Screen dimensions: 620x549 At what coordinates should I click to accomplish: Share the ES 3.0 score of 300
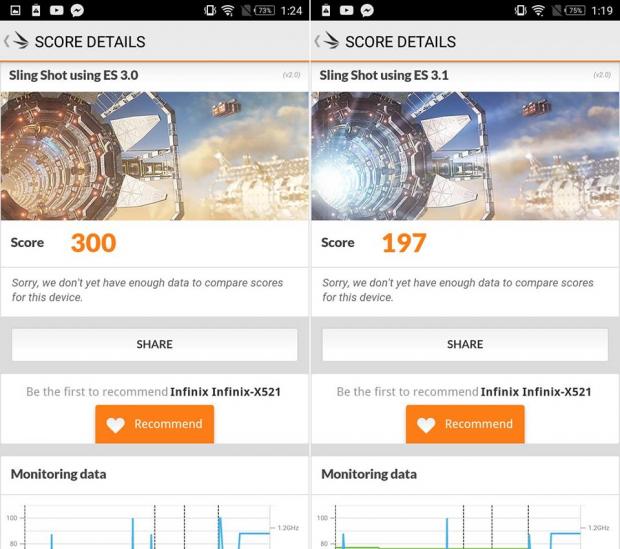pyautogui.click(x=154, y=344)
